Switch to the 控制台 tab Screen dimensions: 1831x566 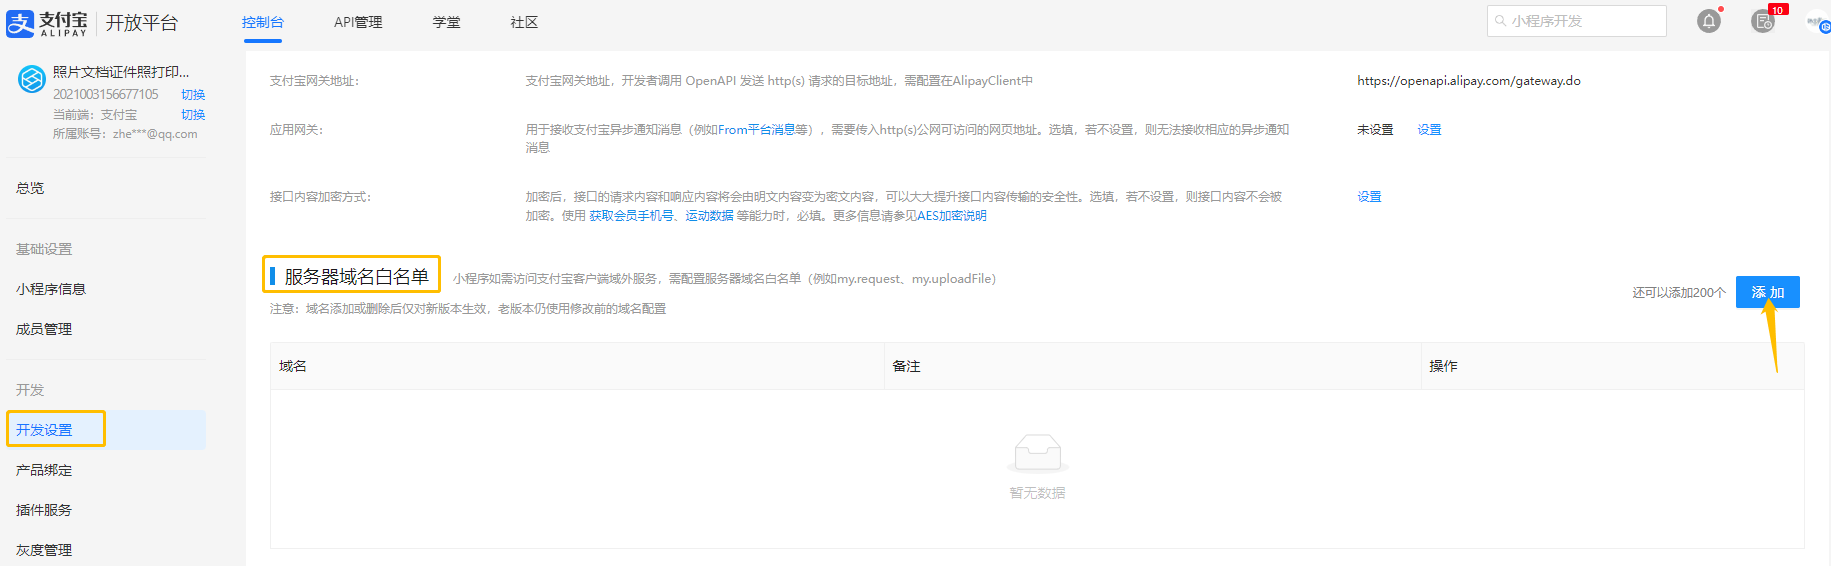pos(263,22)
